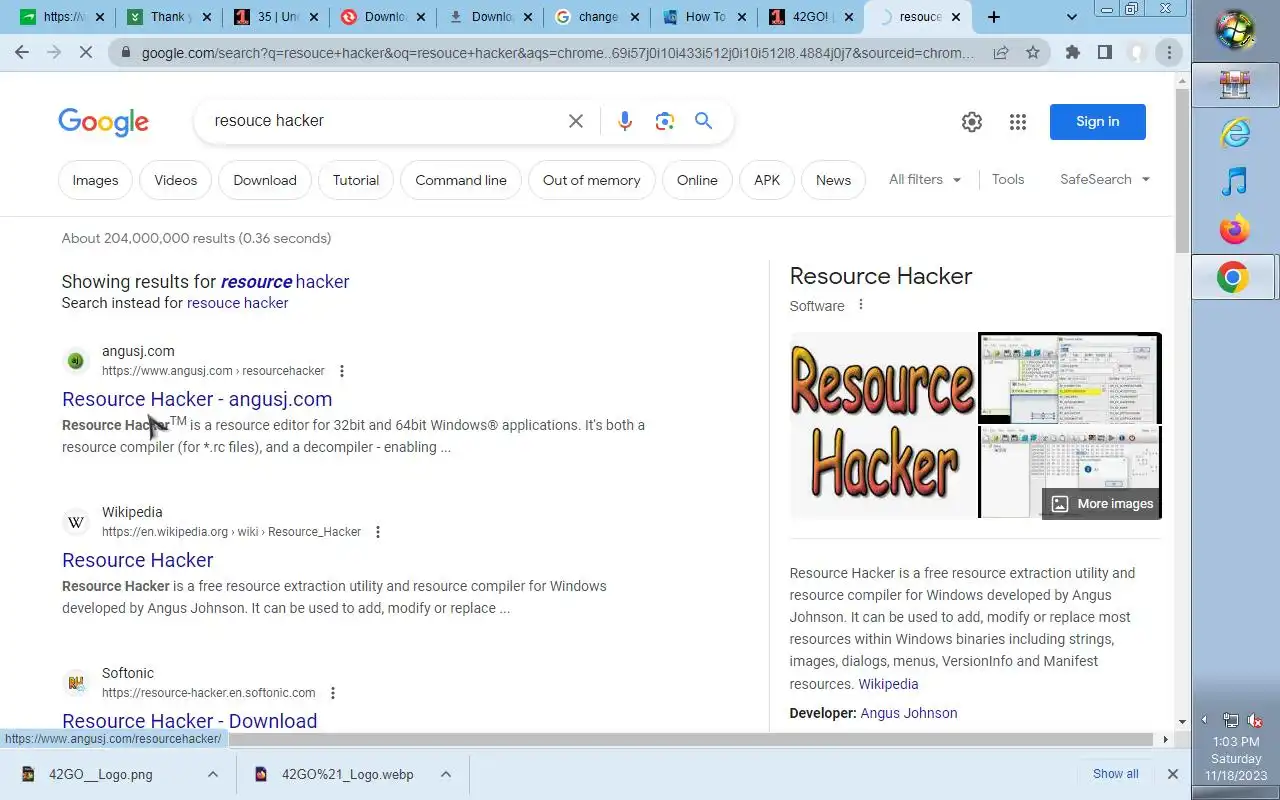Go back with the browser back arrow
The image size is (1280, 800).
(22, 53)
